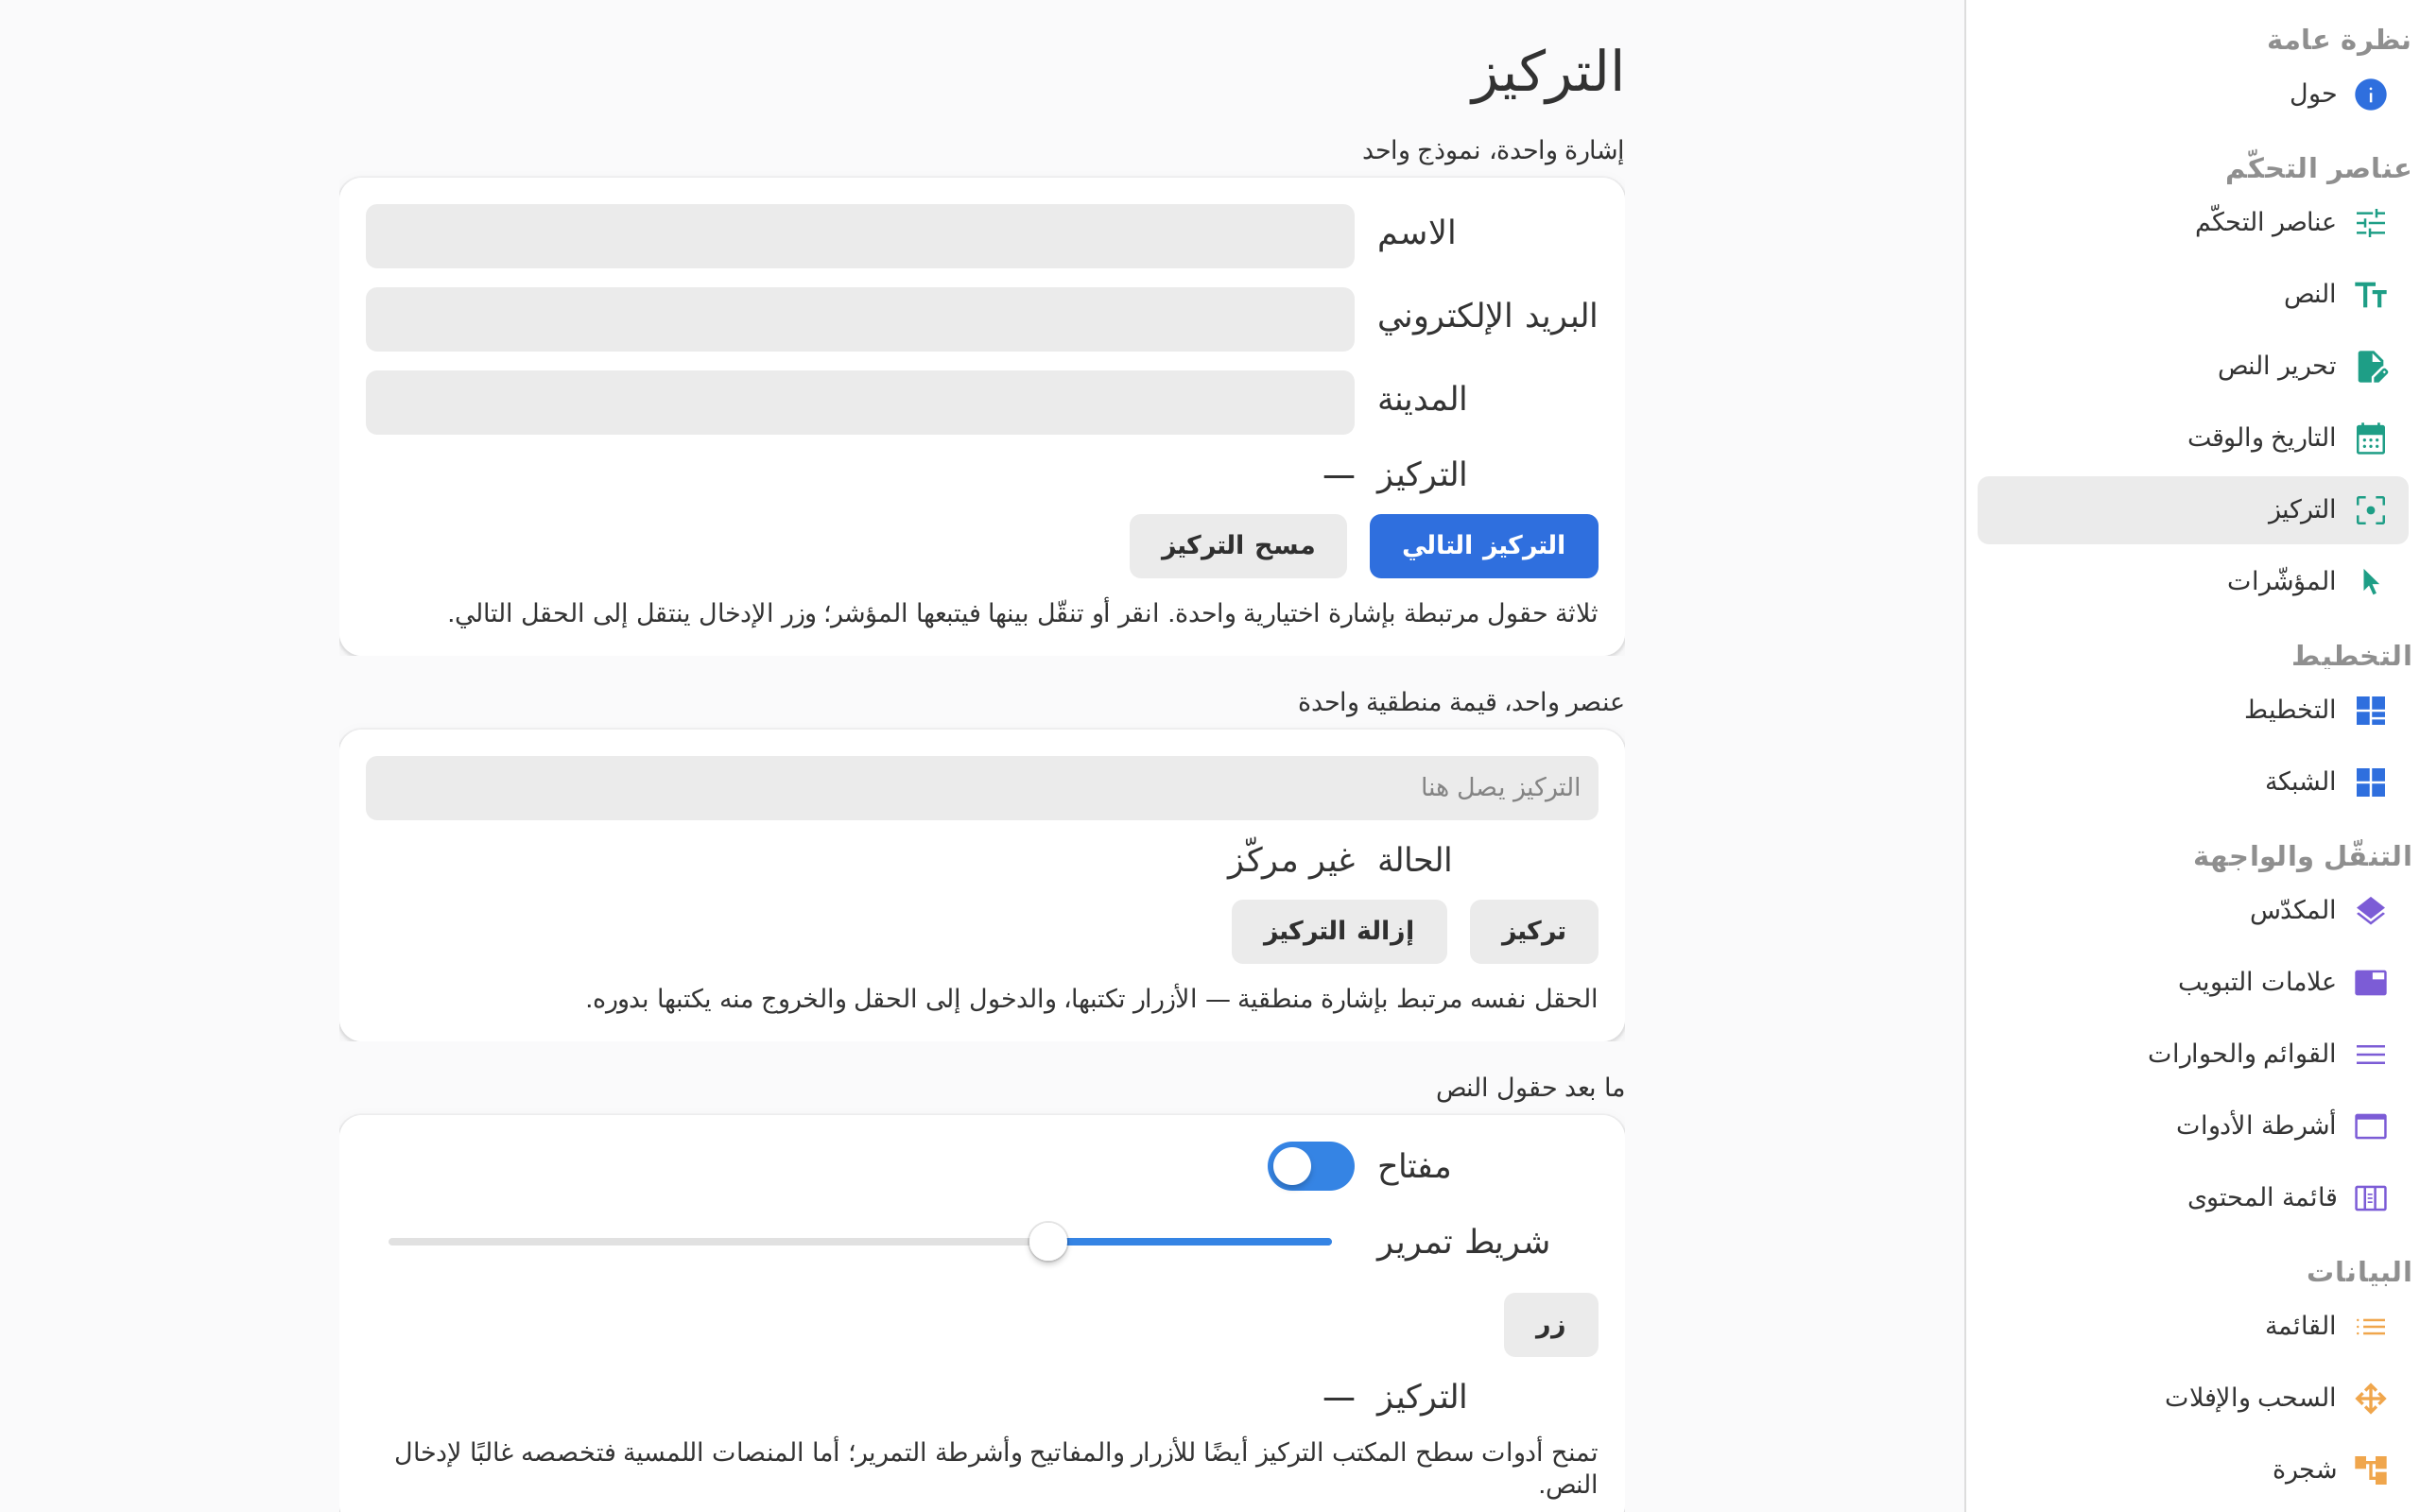Focus the البريد الإلكتروني text field
Screen dimensions: 2420x1512
click(x=860, y=319)
